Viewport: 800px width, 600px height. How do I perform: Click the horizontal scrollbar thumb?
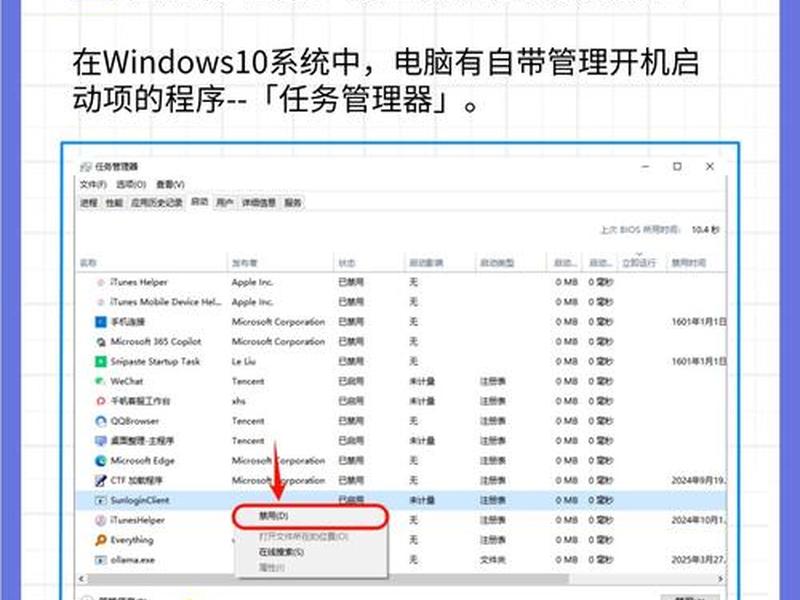point(328,579)
